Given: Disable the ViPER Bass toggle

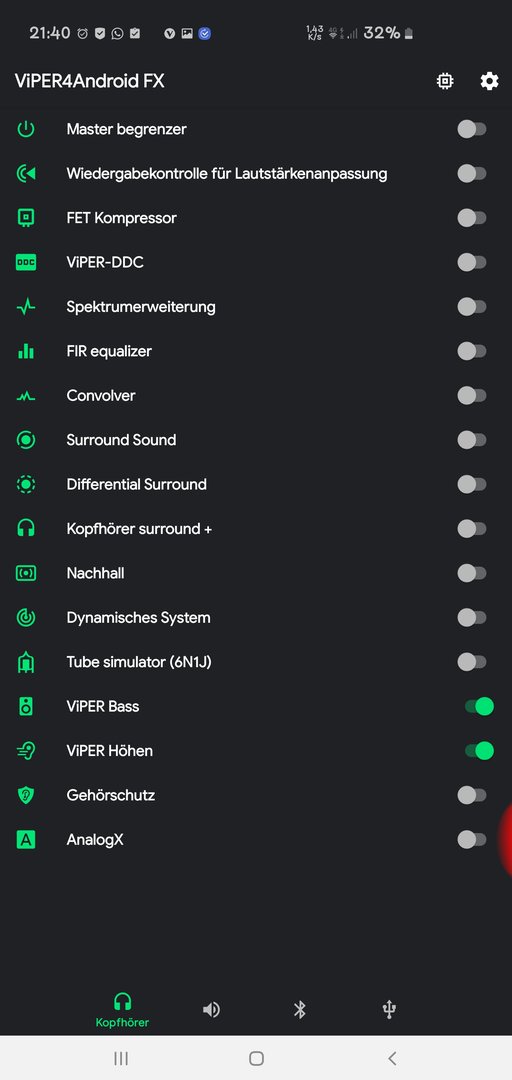Looking at the screenshot, I should click(x=479, y=706).
